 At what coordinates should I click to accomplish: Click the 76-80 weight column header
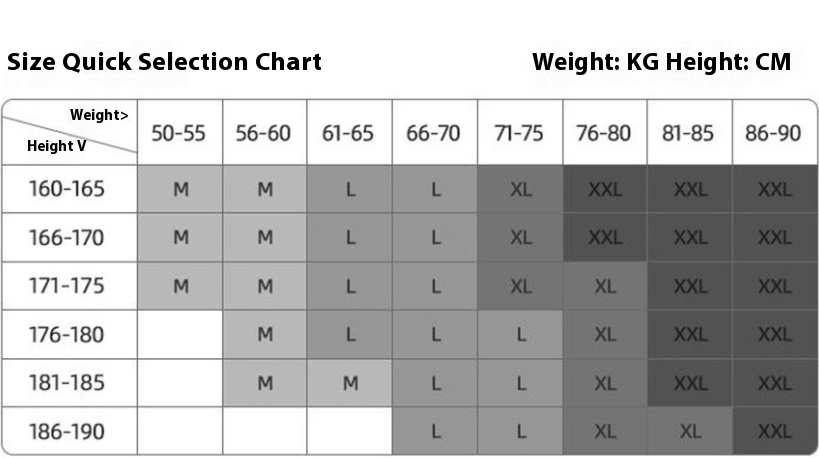[x=604, y=133]
